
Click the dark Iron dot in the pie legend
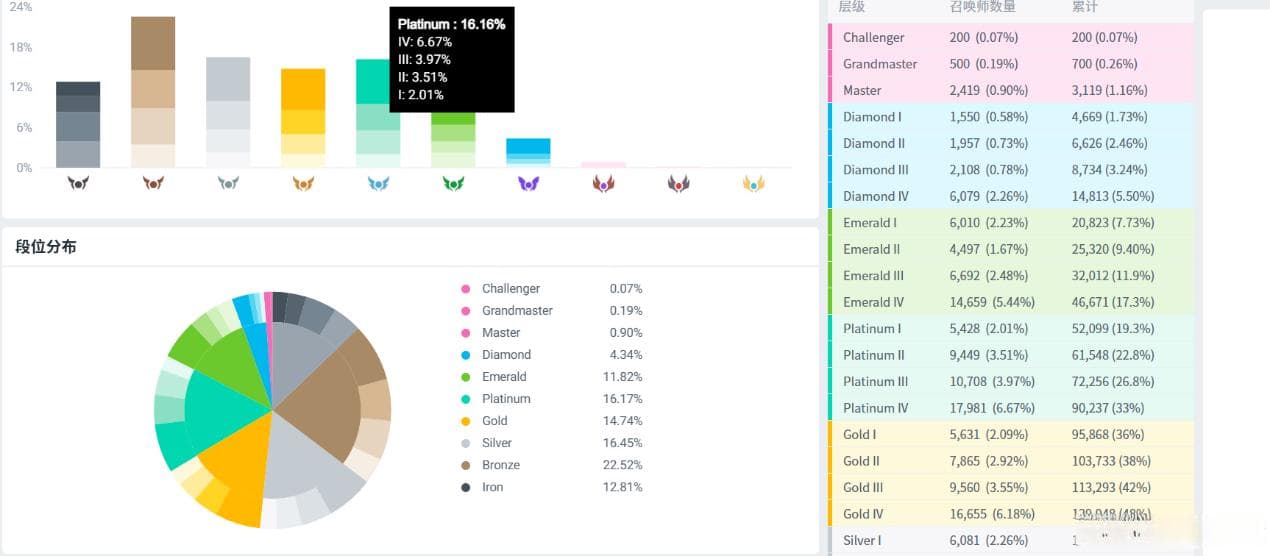coord(465,487)
